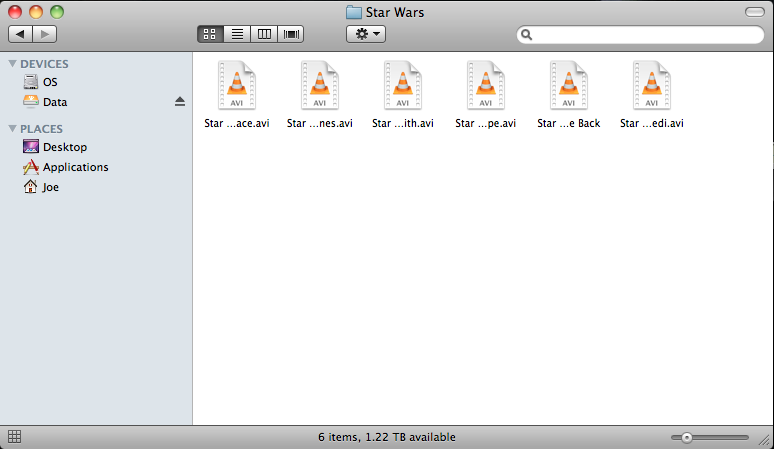The height and width of the screenshot is (449, 774).
Task: Open the gear Action menu
Action: click(x=366, y=34)
